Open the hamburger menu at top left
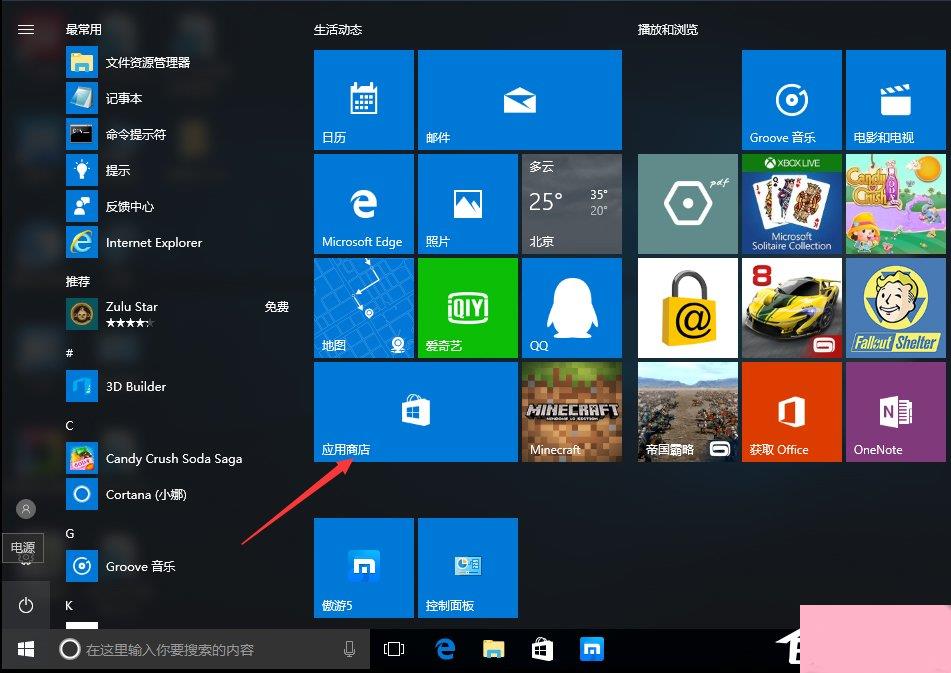 [26, 29]
